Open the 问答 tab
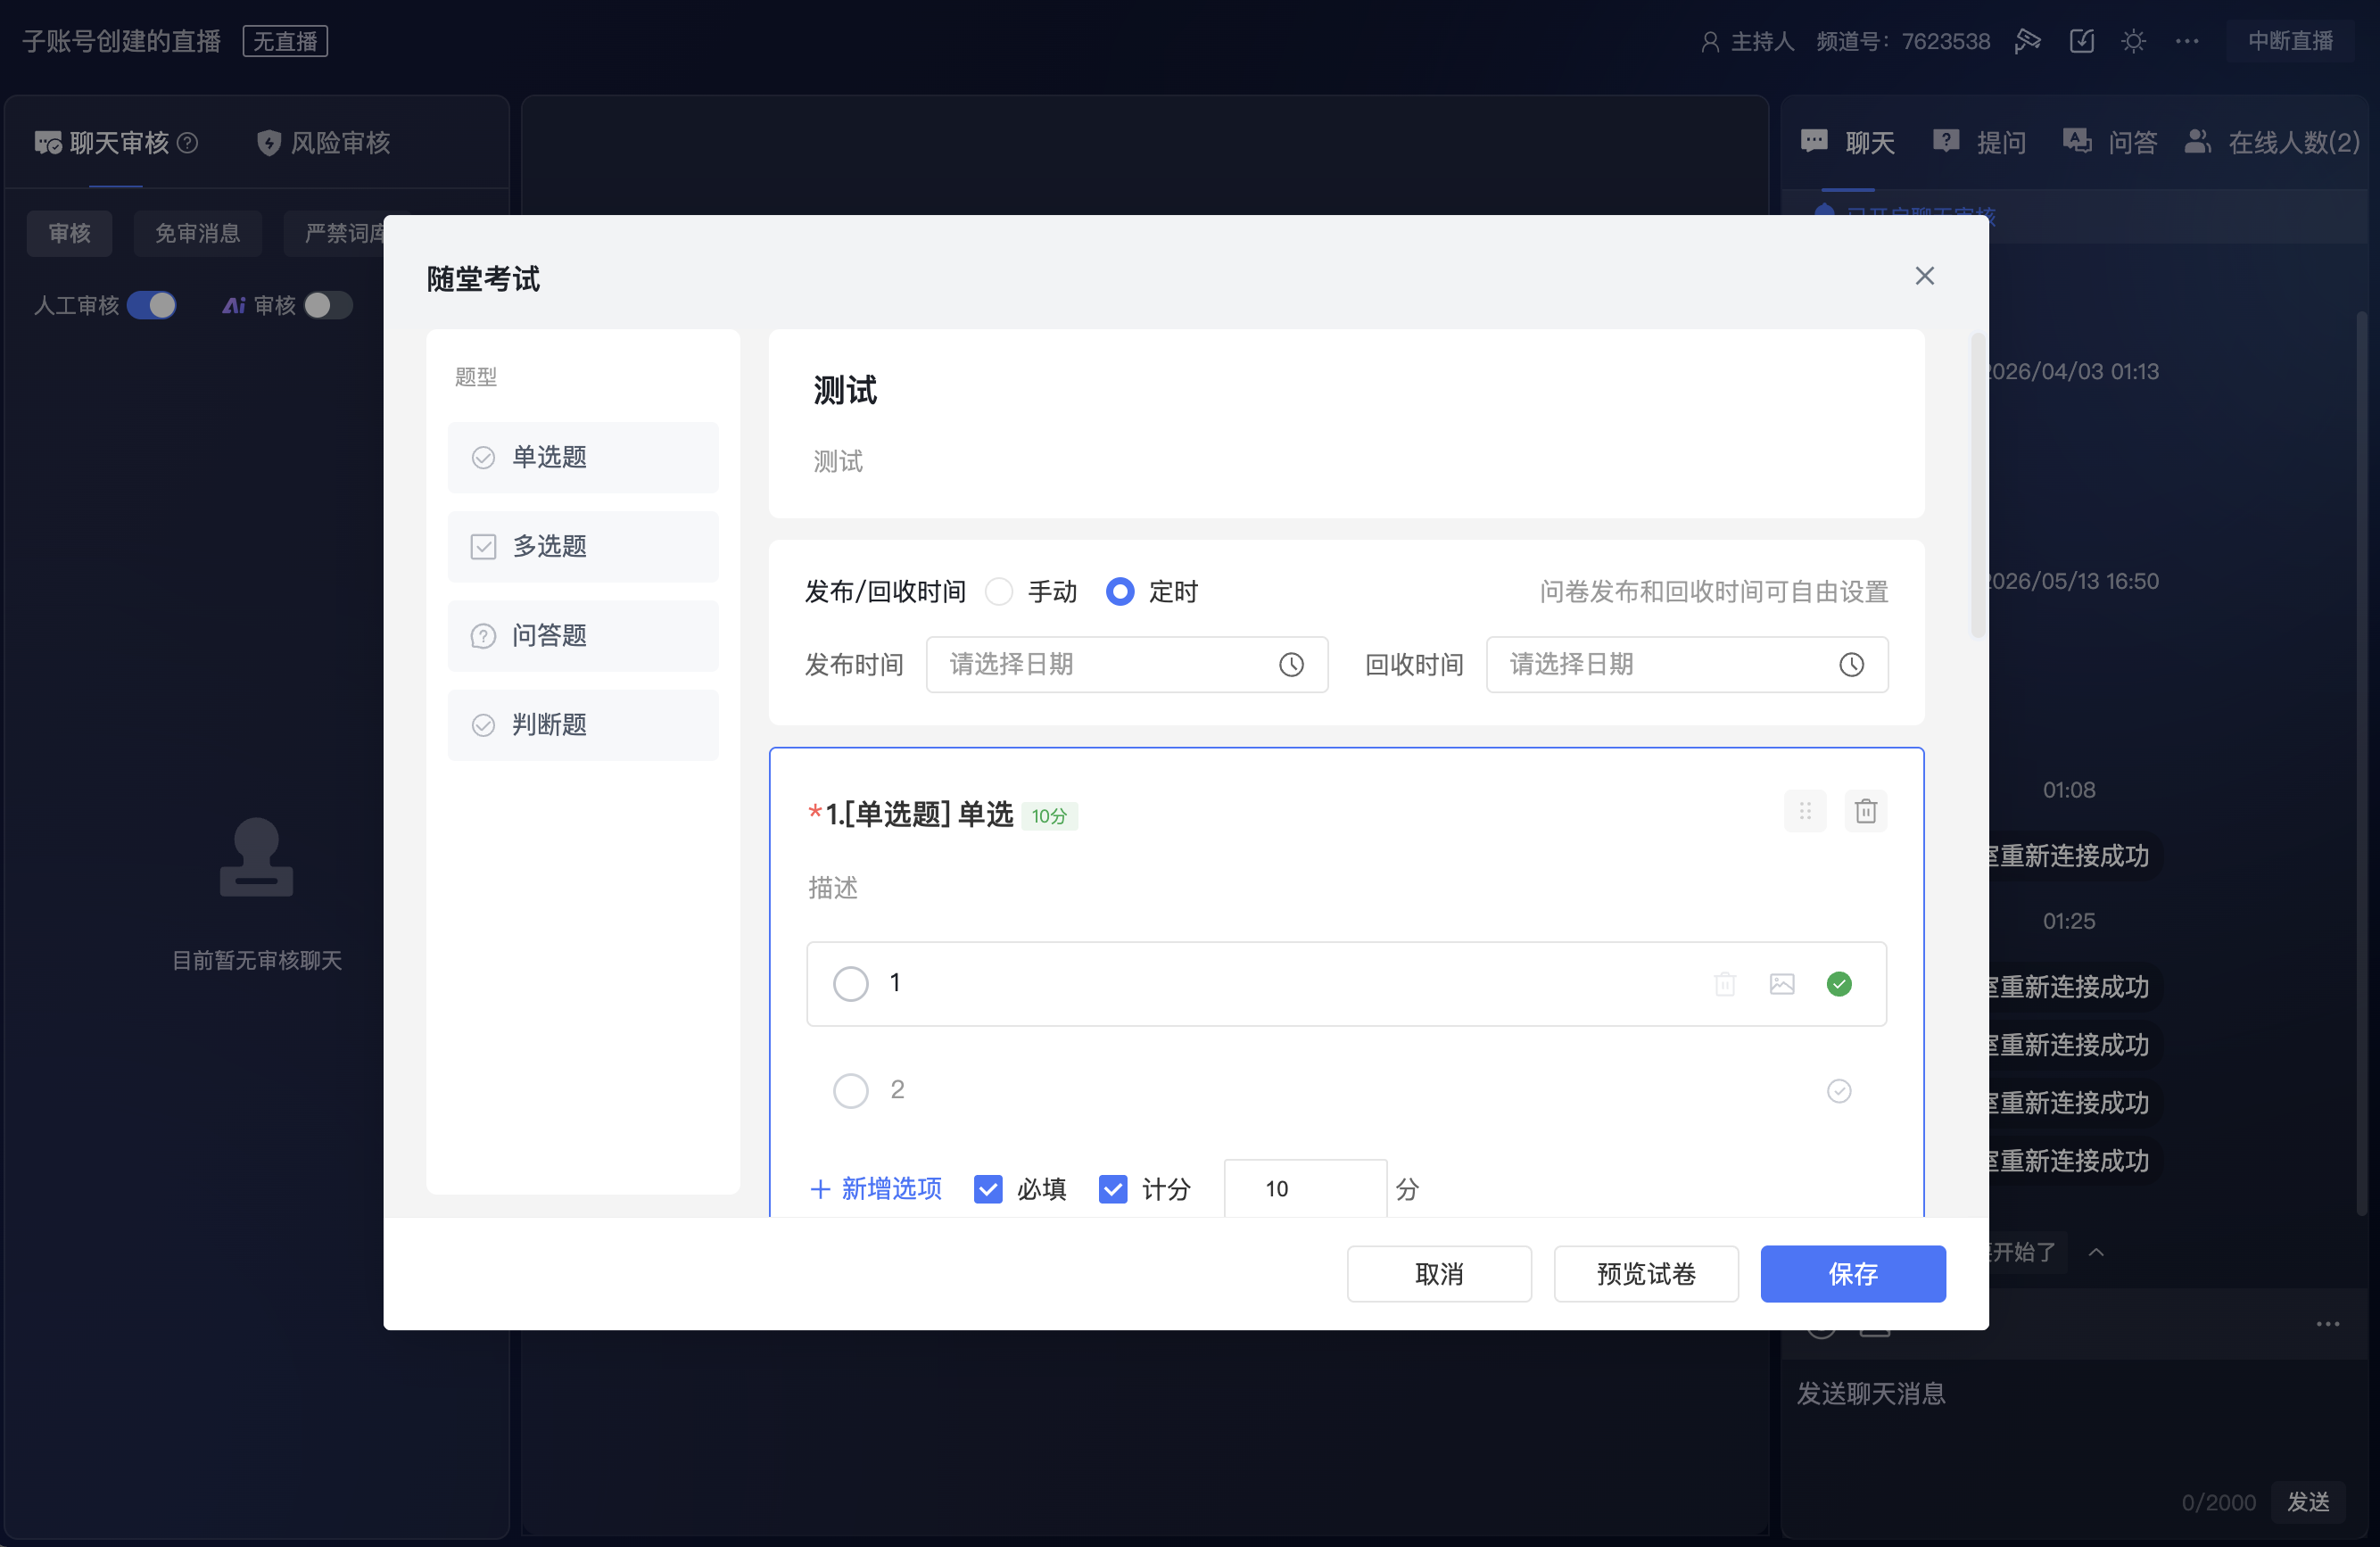This screenshot has width=2380, height=1547. point(2110,142)
